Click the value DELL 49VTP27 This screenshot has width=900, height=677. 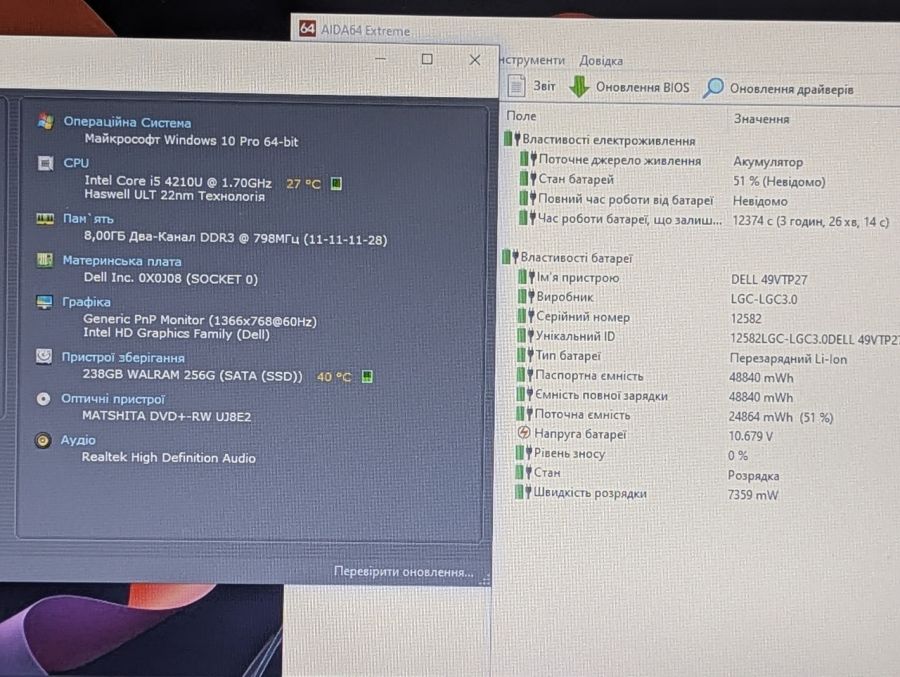[769, 280]
